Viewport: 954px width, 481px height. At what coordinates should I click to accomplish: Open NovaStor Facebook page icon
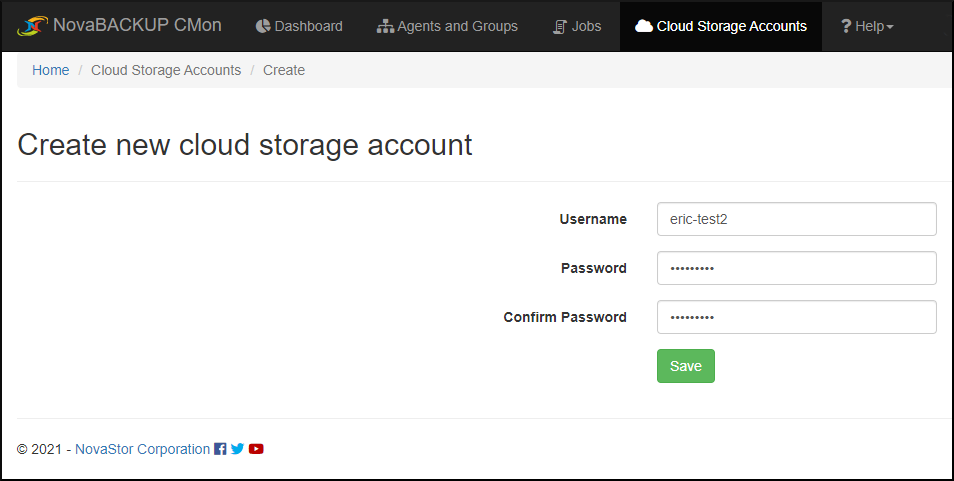coord(220,449)
